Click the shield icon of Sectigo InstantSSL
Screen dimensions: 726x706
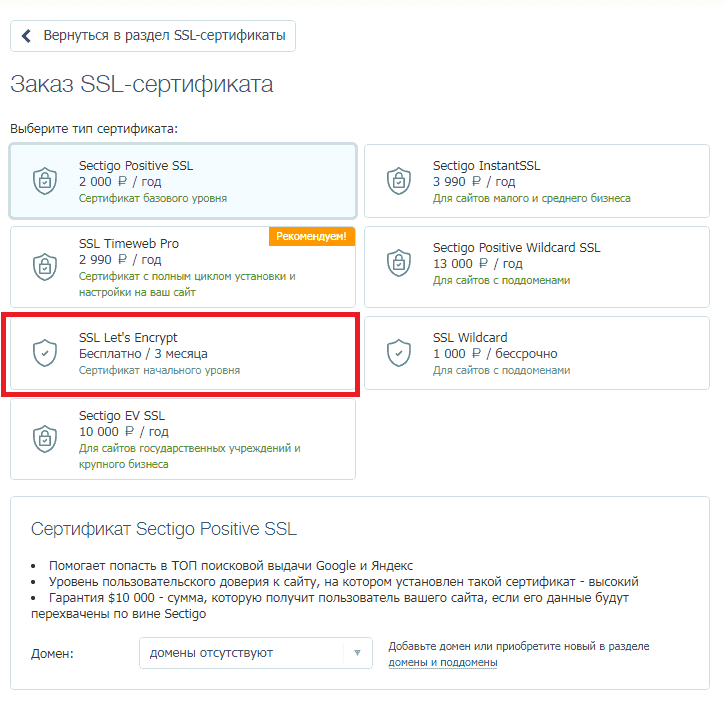399,181
